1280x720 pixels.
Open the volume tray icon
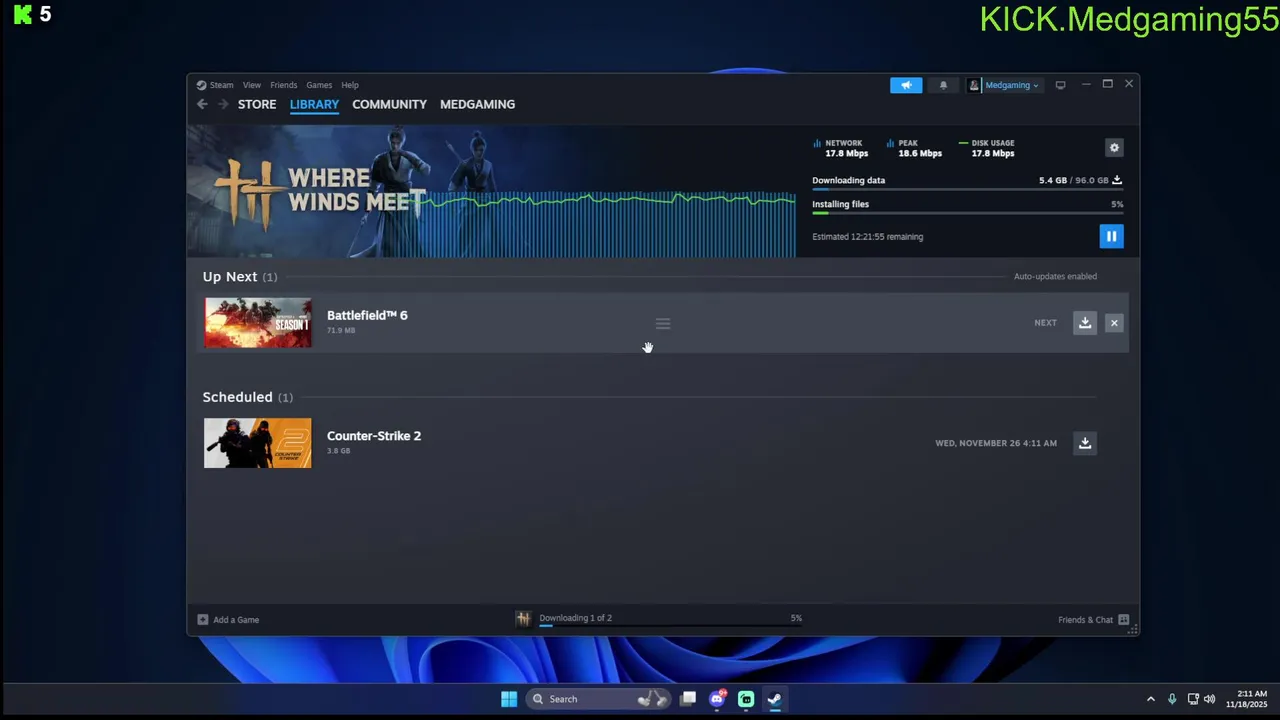point(1209,699)
